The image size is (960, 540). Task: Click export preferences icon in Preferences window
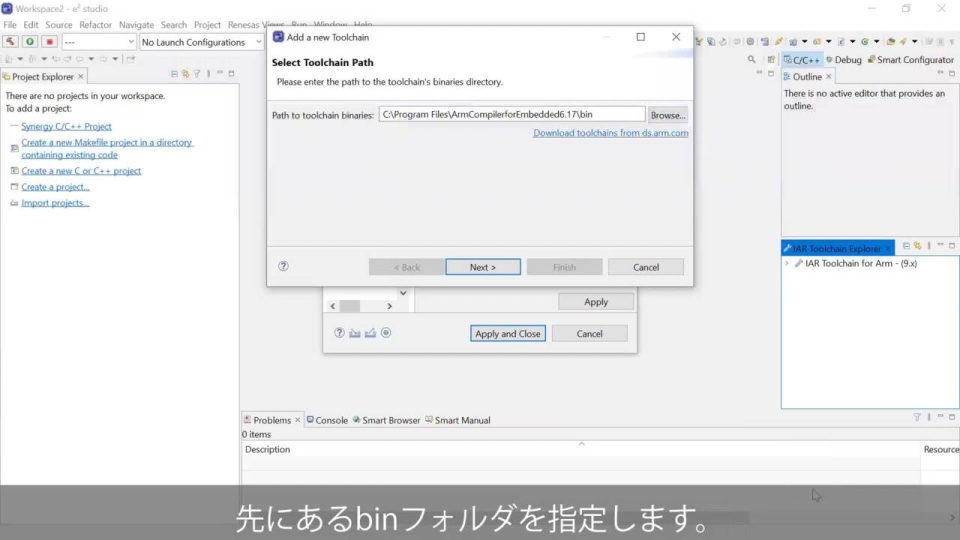click(370, 332)
